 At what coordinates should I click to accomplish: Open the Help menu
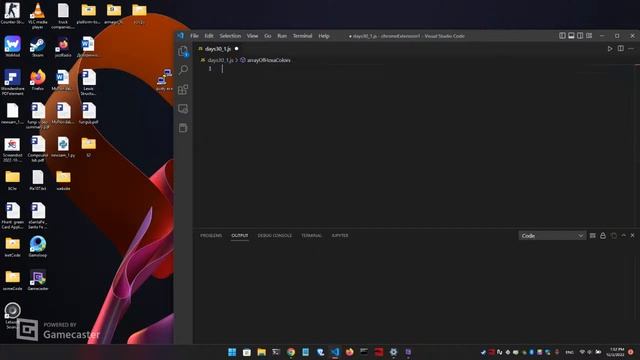324,36
